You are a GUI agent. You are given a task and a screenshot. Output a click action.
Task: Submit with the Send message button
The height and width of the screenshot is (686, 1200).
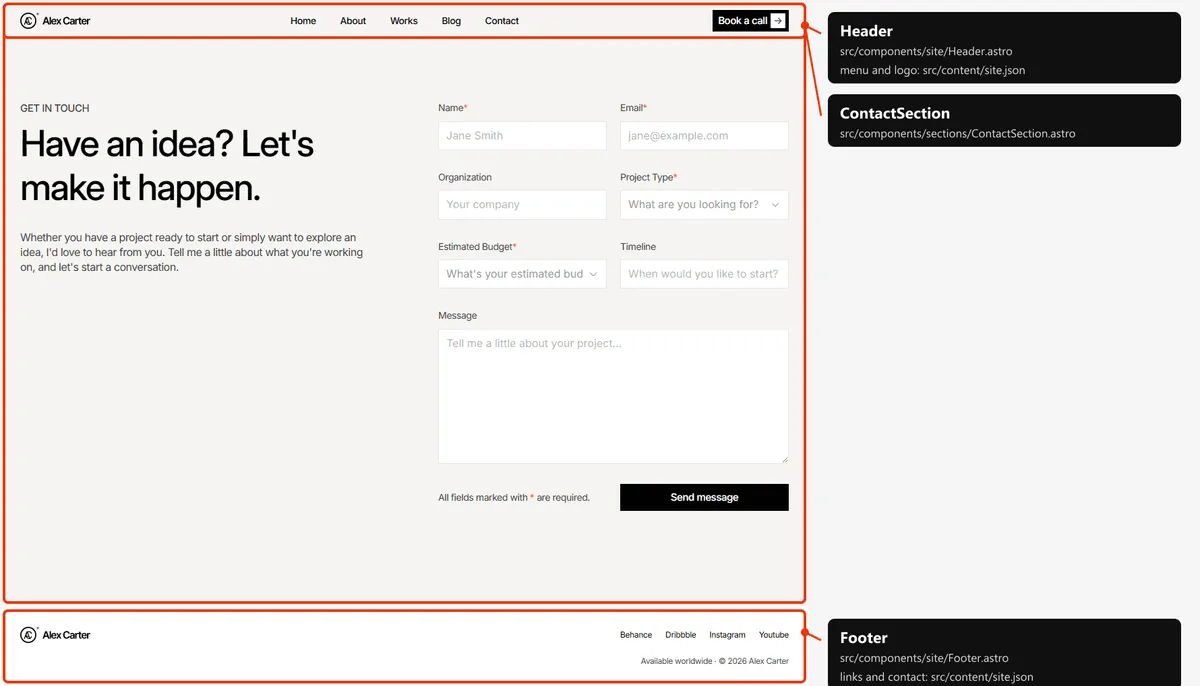point(704,497)
